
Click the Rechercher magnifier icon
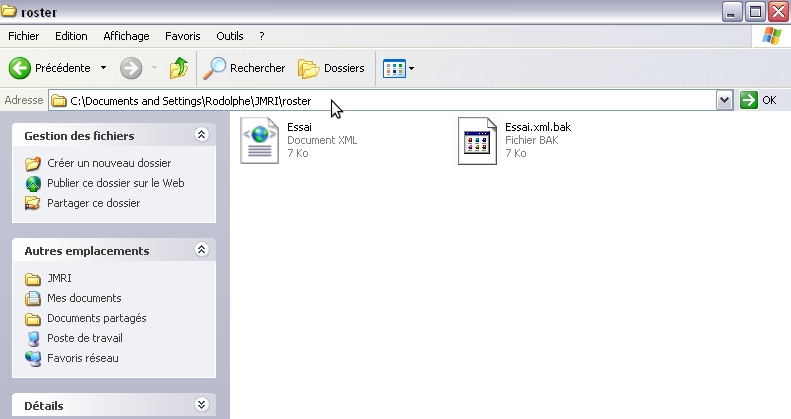tap(214, 68)
